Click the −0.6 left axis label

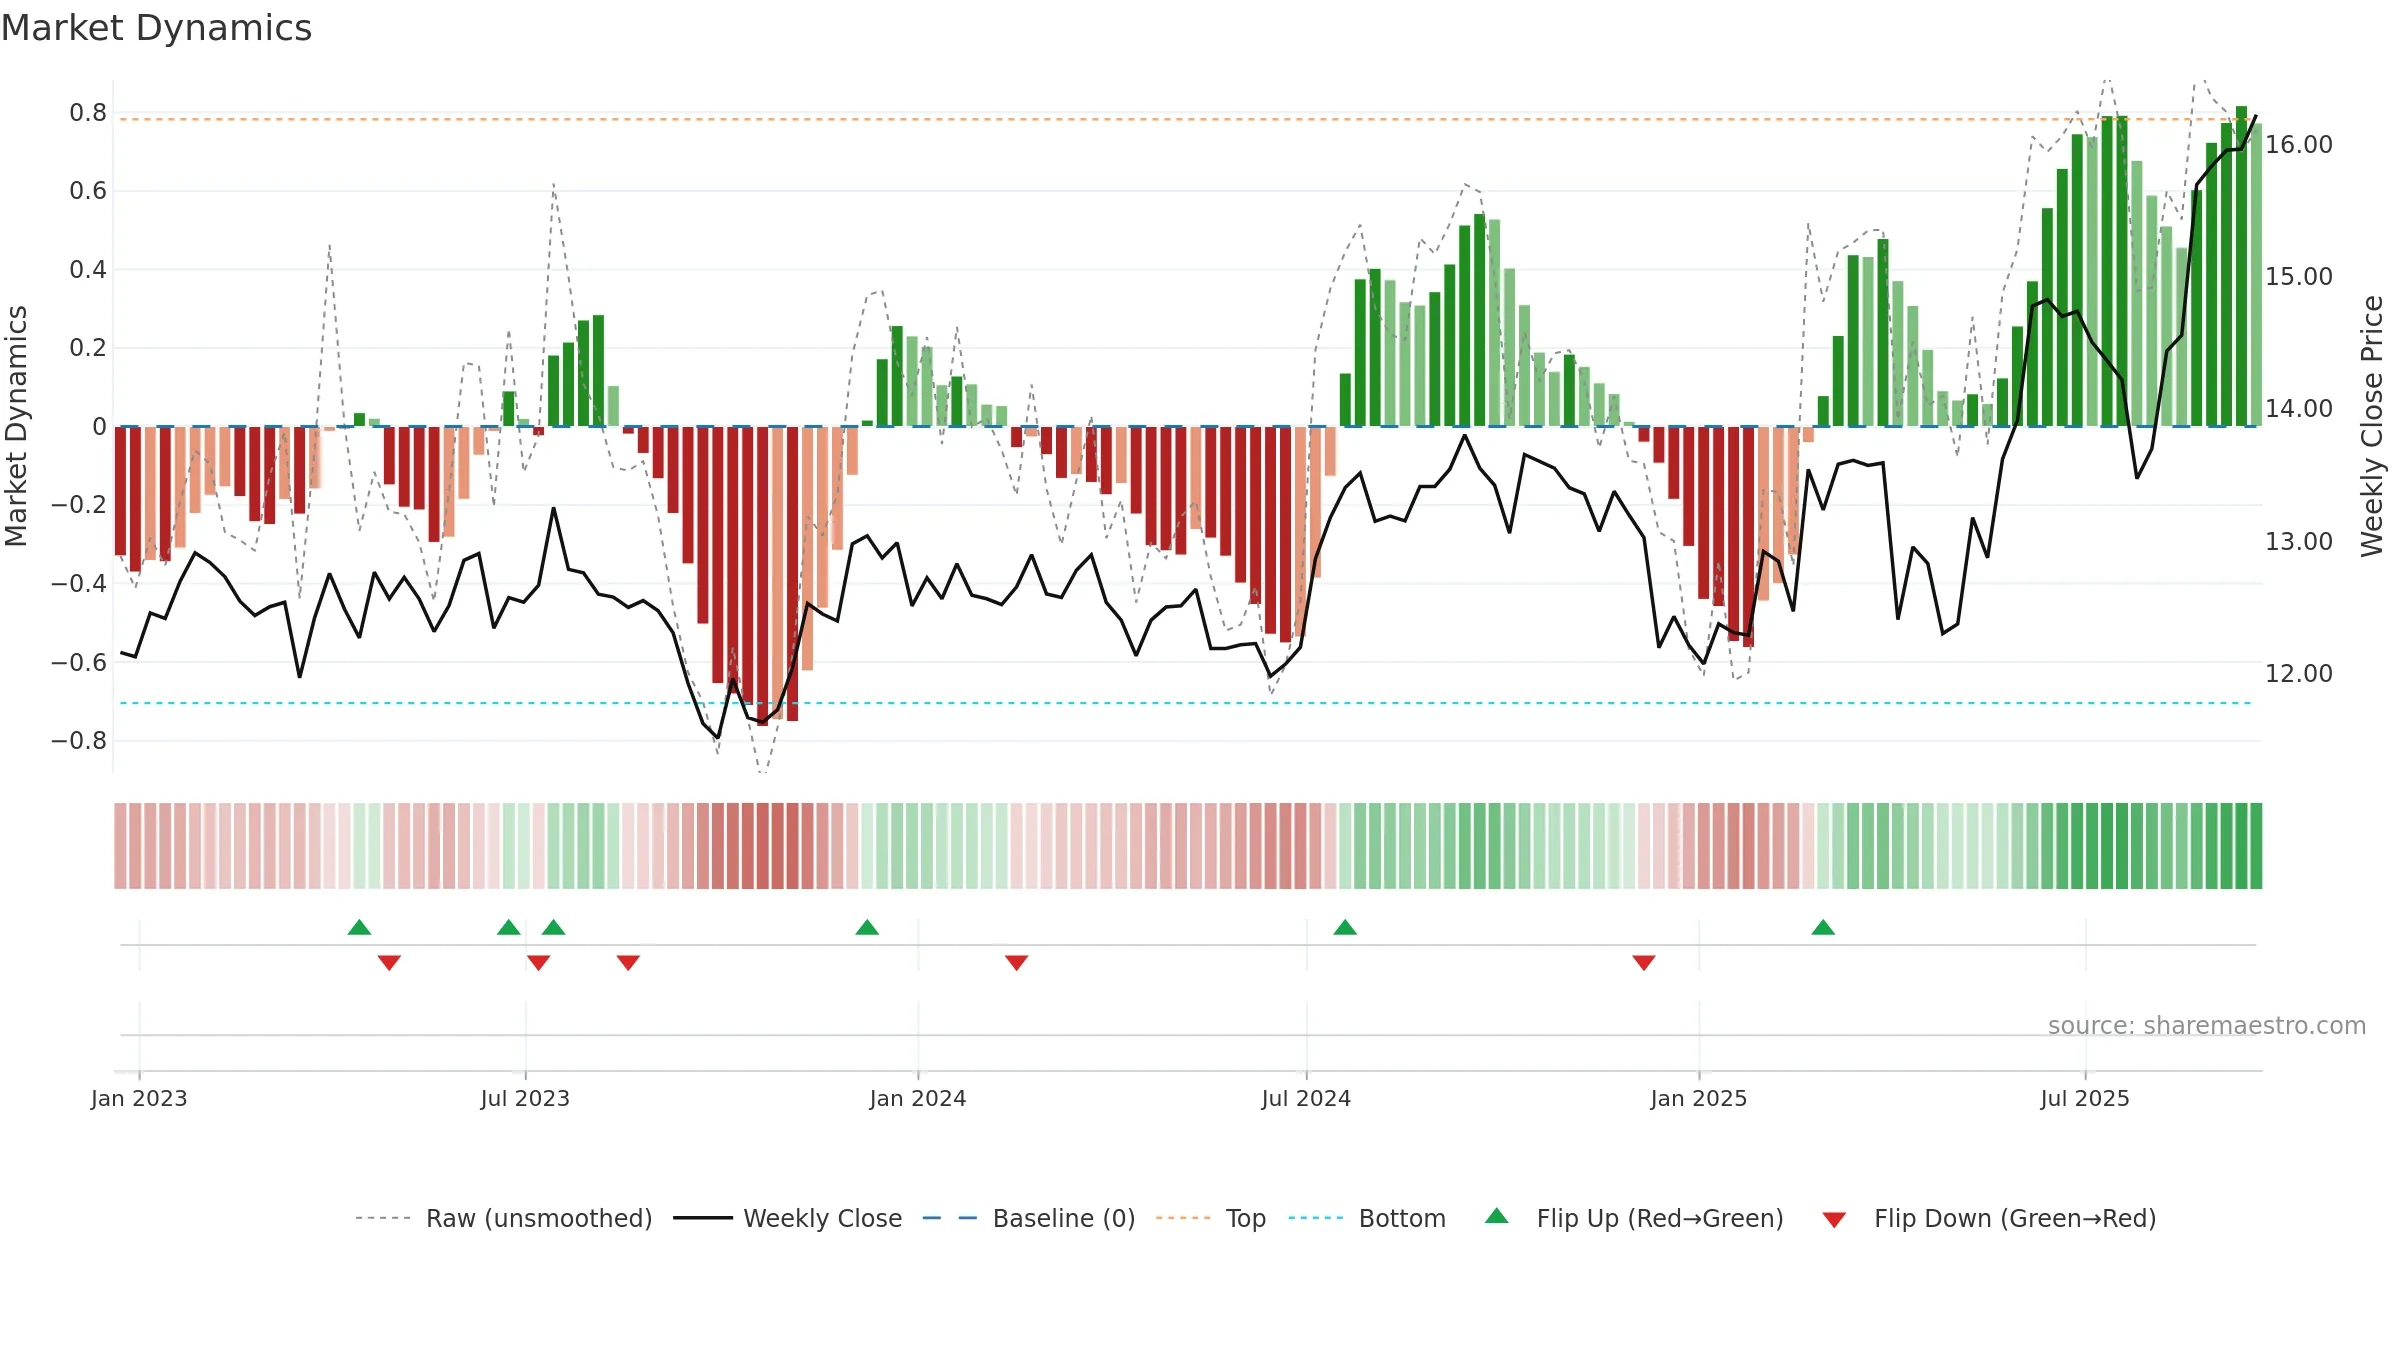tap(79, 662)
